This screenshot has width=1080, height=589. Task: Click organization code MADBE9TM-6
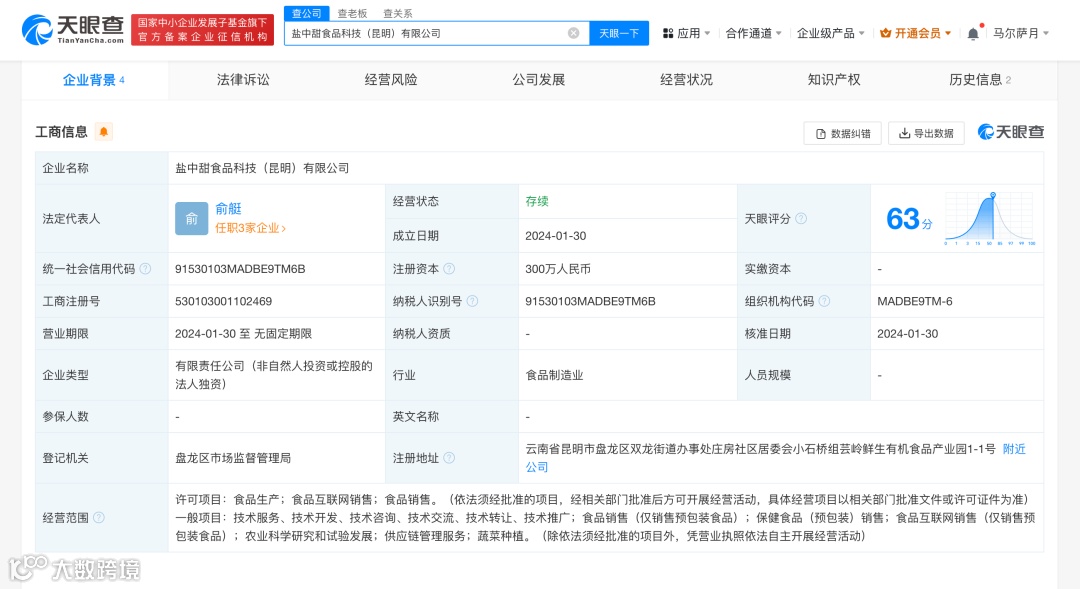(915, 301)
